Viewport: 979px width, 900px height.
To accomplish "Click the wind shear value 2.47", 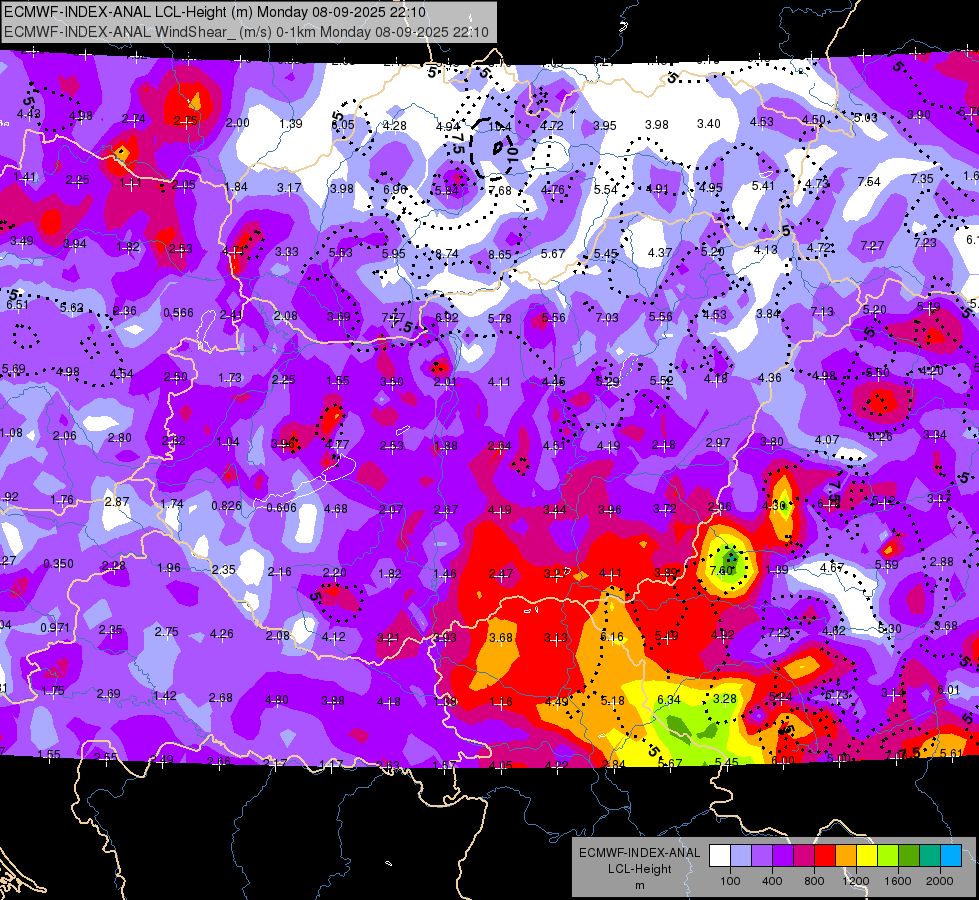I will pyautogui.click(x=501, y=573).
